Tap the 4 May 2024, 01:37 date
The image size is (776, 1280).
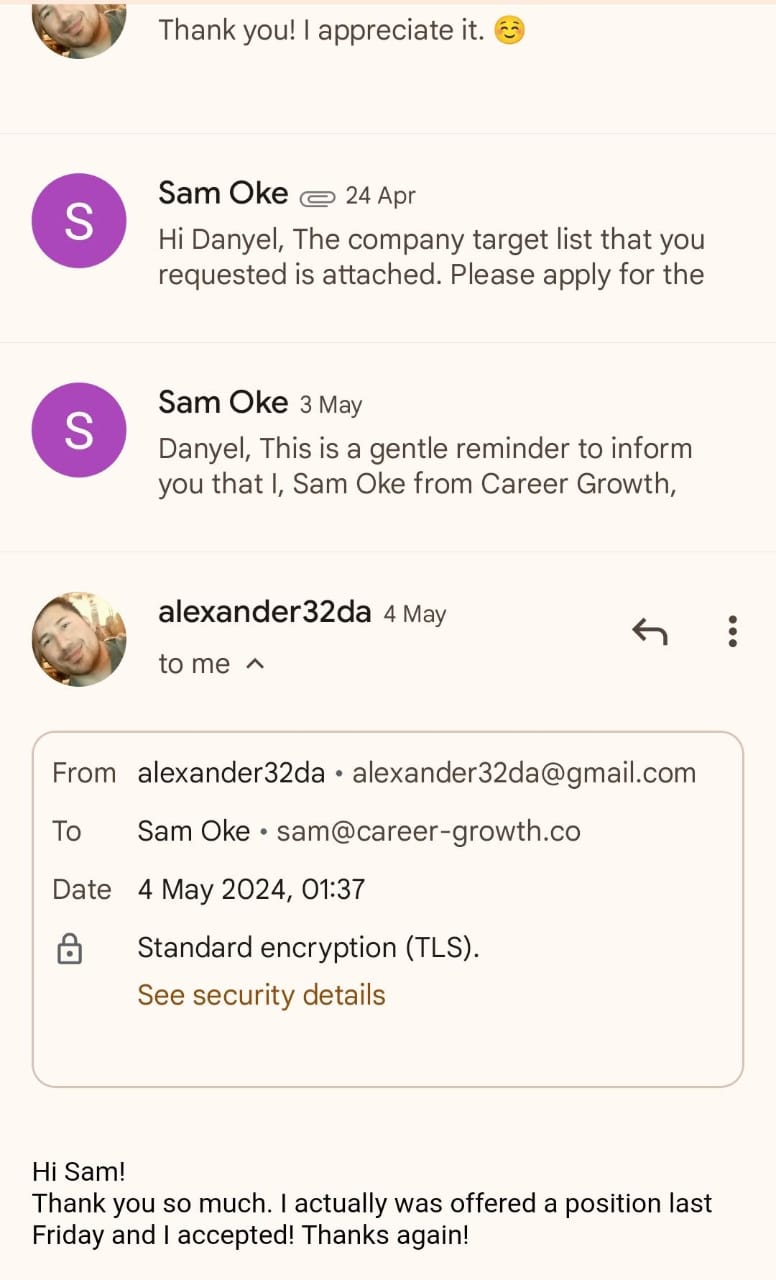pos(251,889)
